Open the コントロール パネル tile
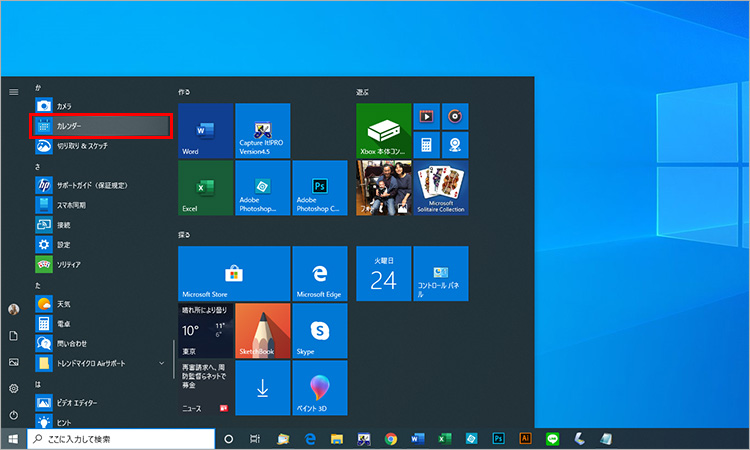 click(x=440, y=274)
